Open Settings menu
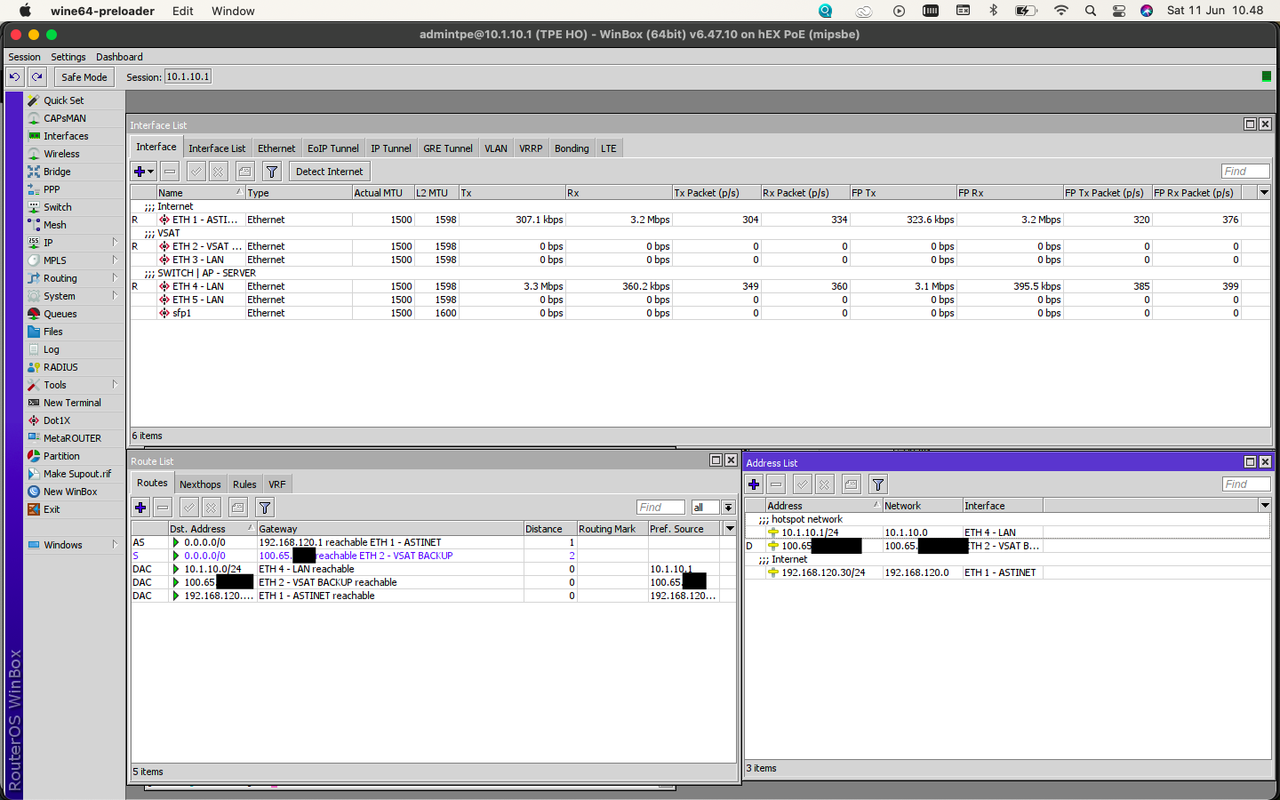This screenshot has width=1280, height=800. coord(68,57)
